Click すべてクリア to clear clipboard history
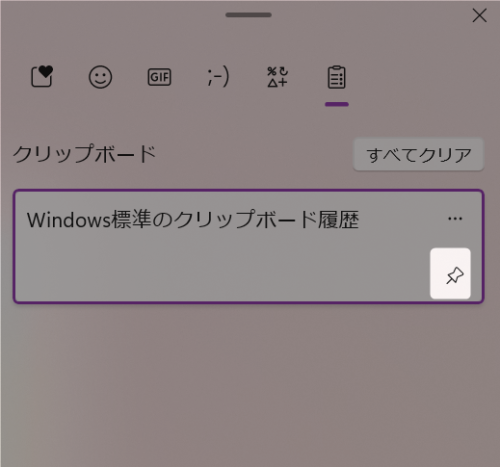 418,155
